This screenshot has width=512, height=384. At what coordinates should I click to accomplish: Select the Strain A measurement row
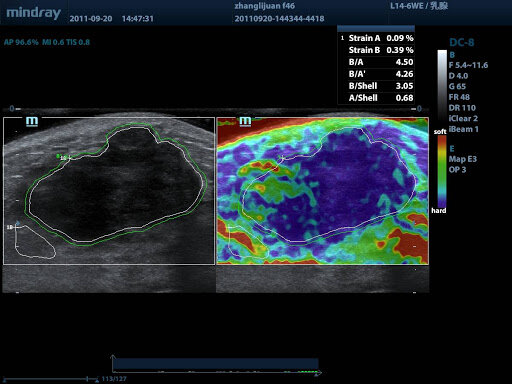tap(376, 38)
